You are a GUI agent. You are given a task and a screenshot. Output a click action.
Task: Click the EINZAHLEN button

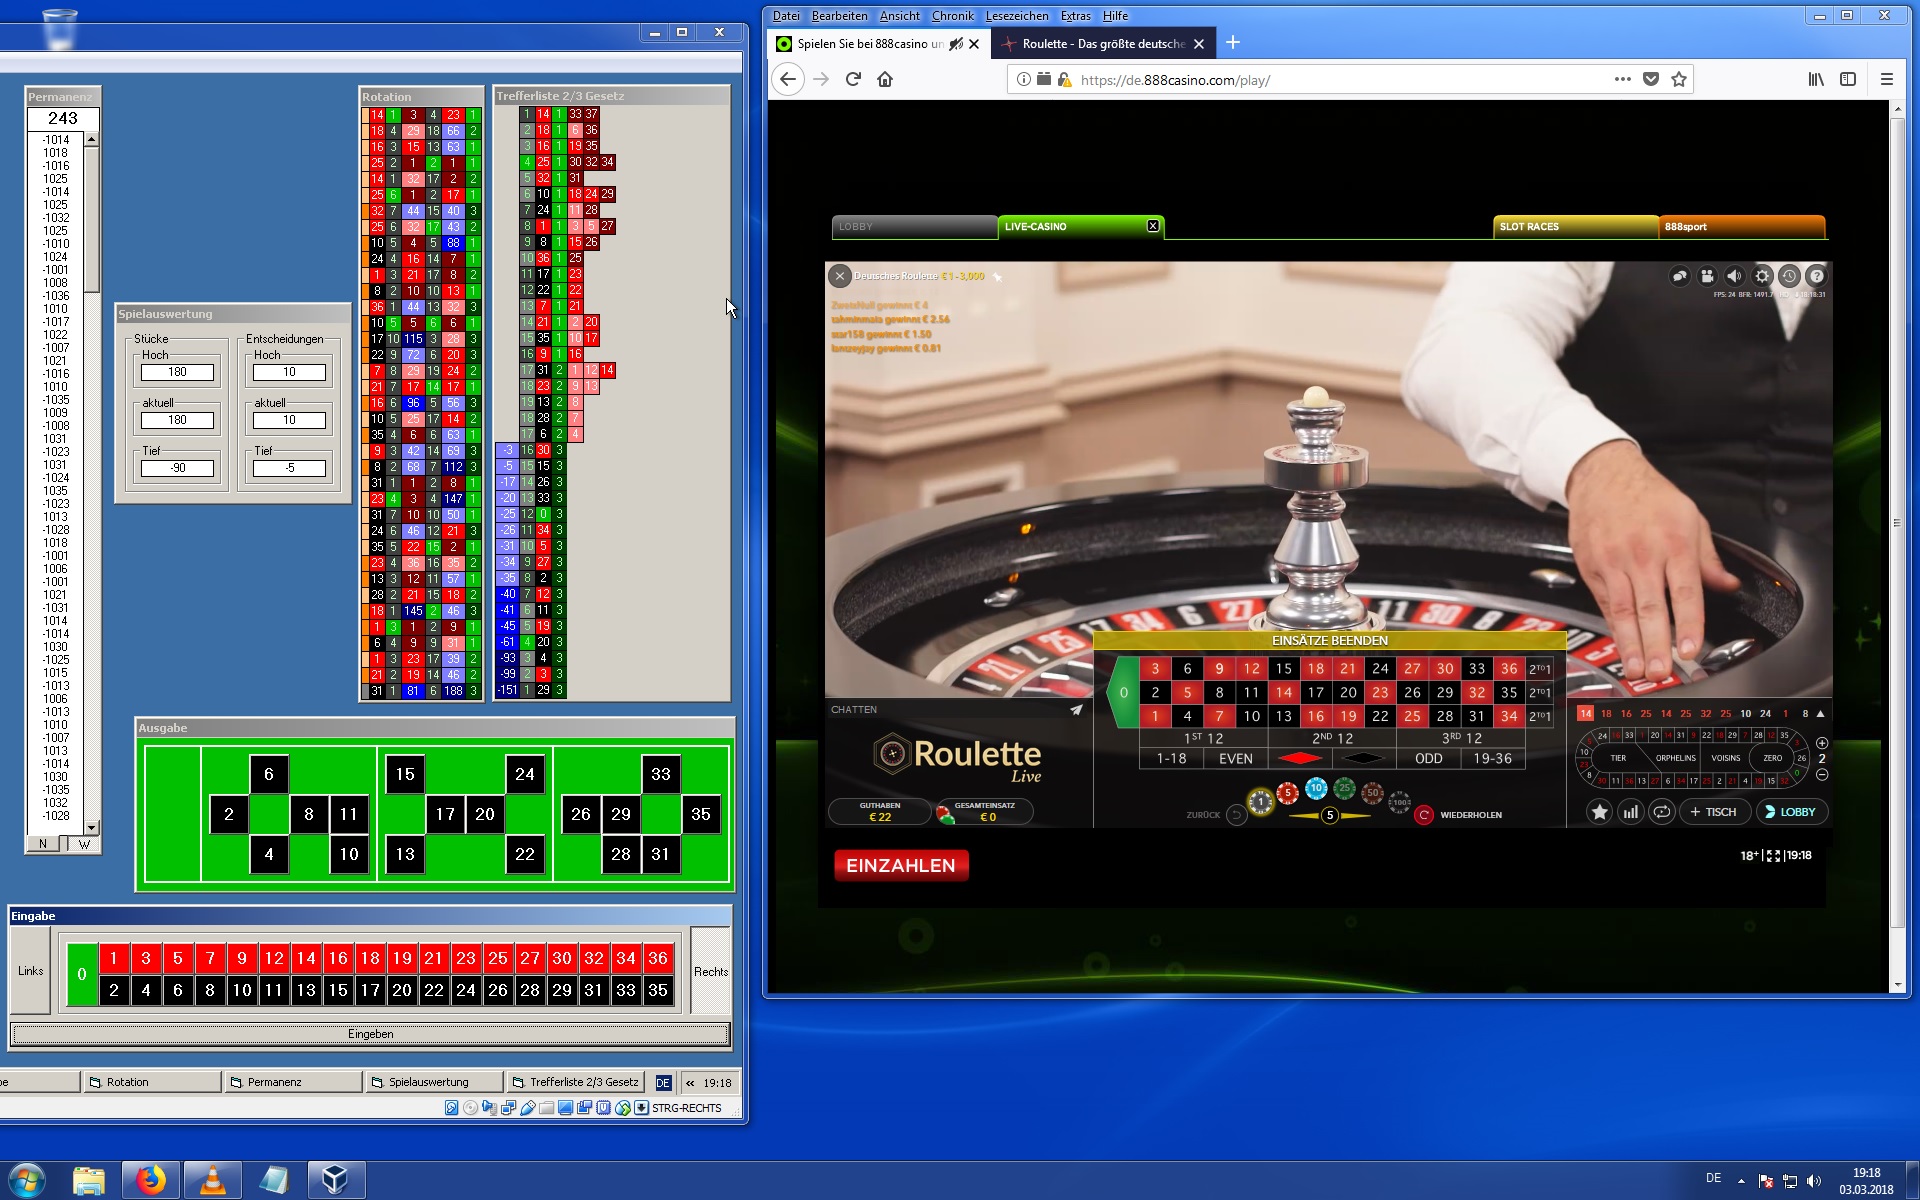[901, 866]
